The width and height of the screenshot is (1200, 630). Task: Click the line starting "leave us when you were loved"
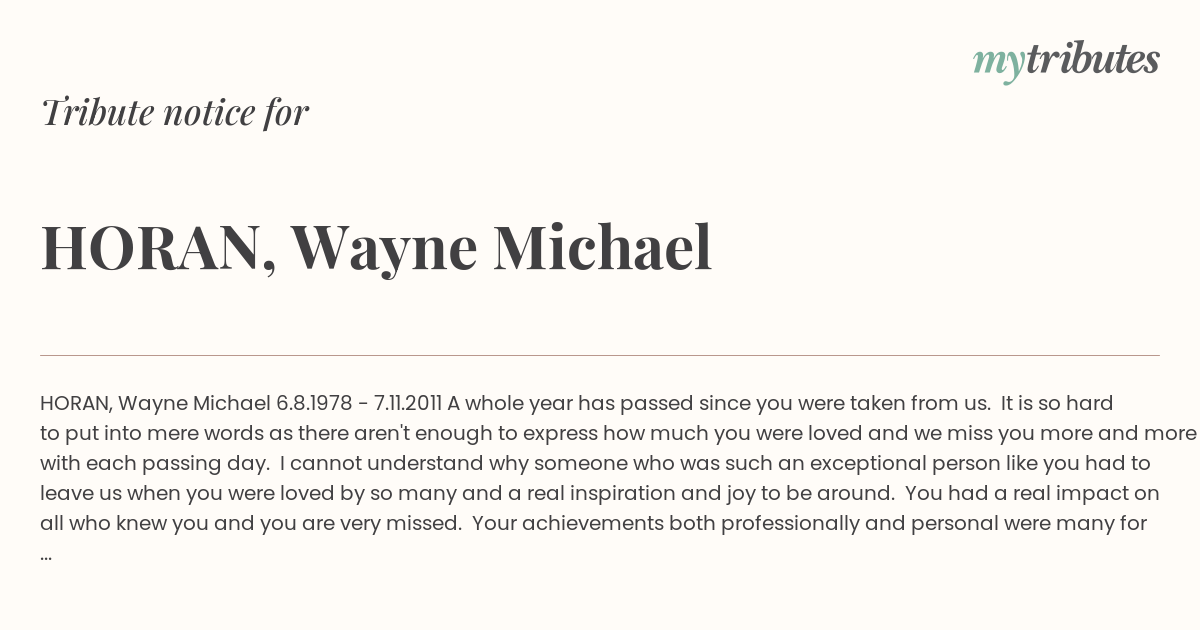tap(600, 494)
